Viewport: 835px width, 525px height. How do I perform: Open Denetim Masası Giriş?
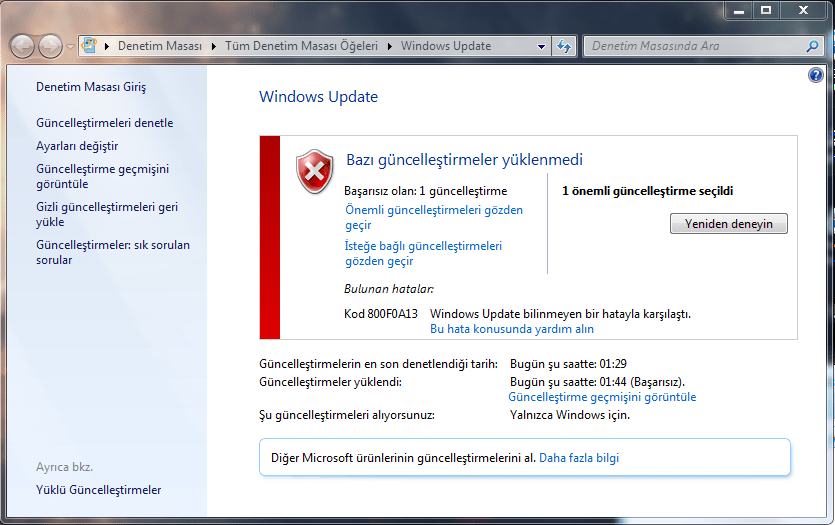pyautogui.click(x=91, y=87)
